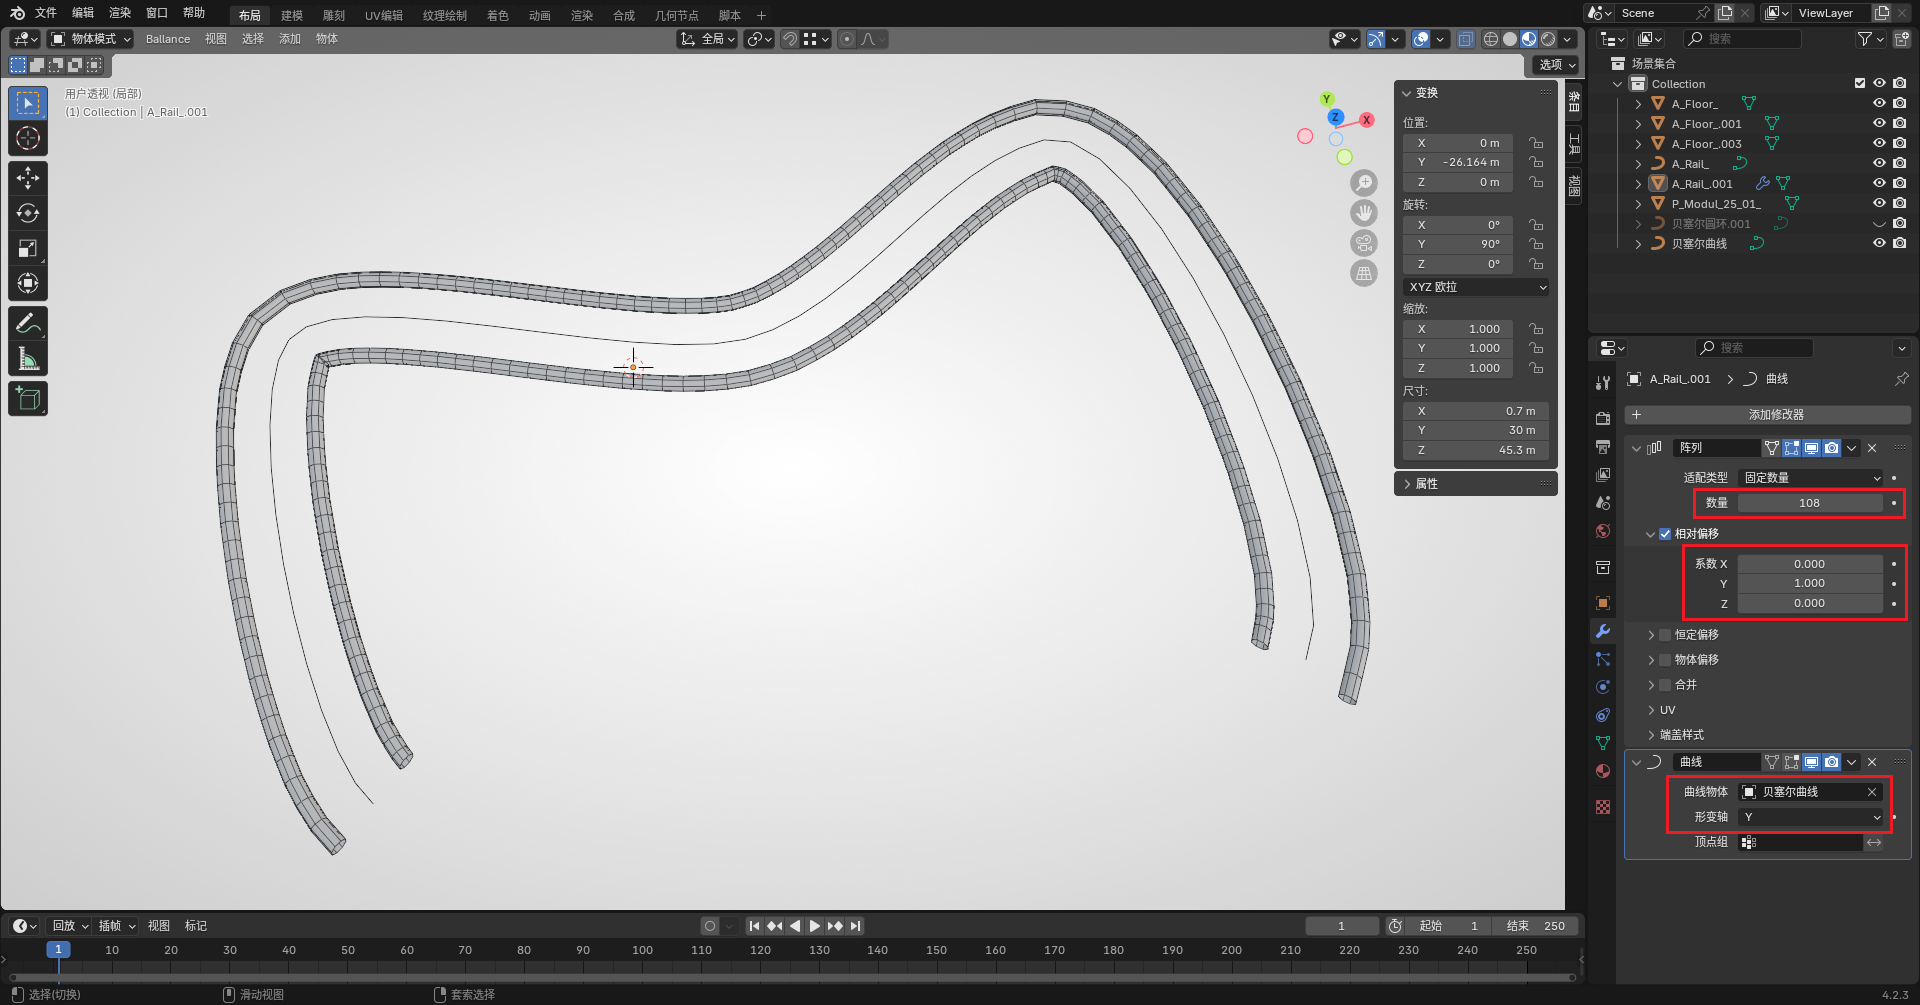Click the pan view hand icon
This screenshot has width=1920, height=1005.
pyautogui.click(x=1364, y=213)
